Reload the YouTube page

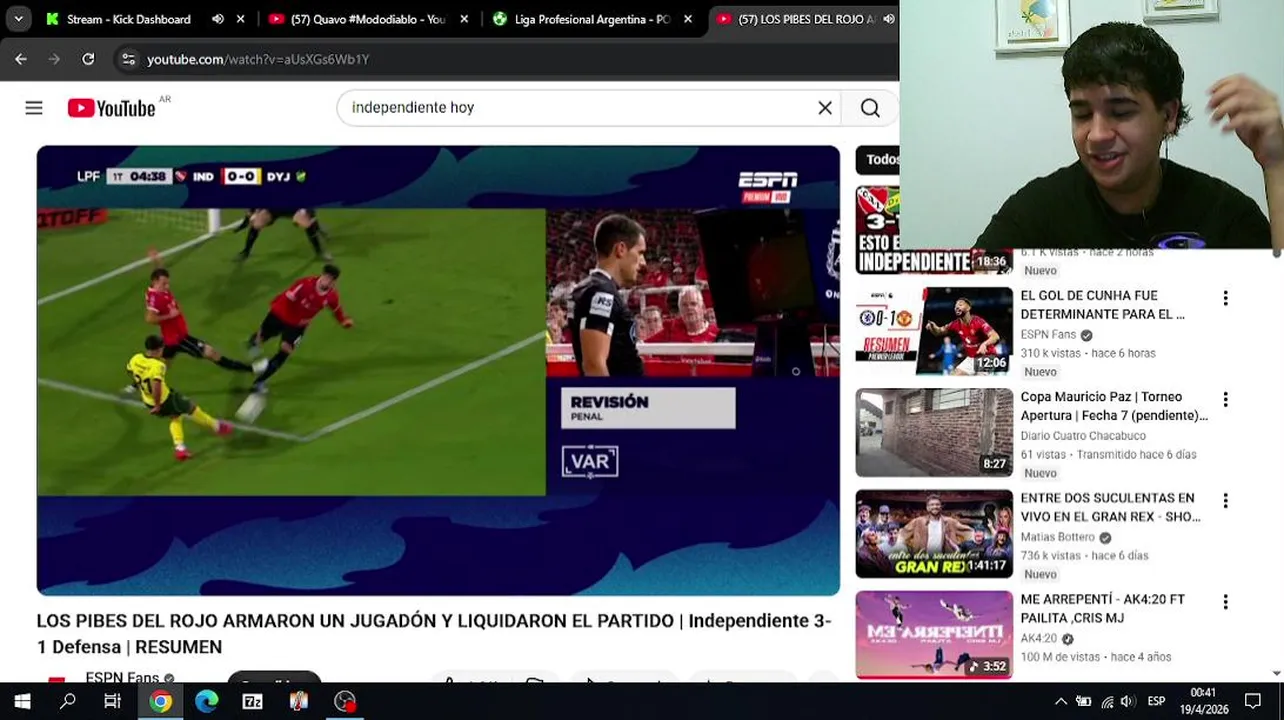(x=88, y=59)
